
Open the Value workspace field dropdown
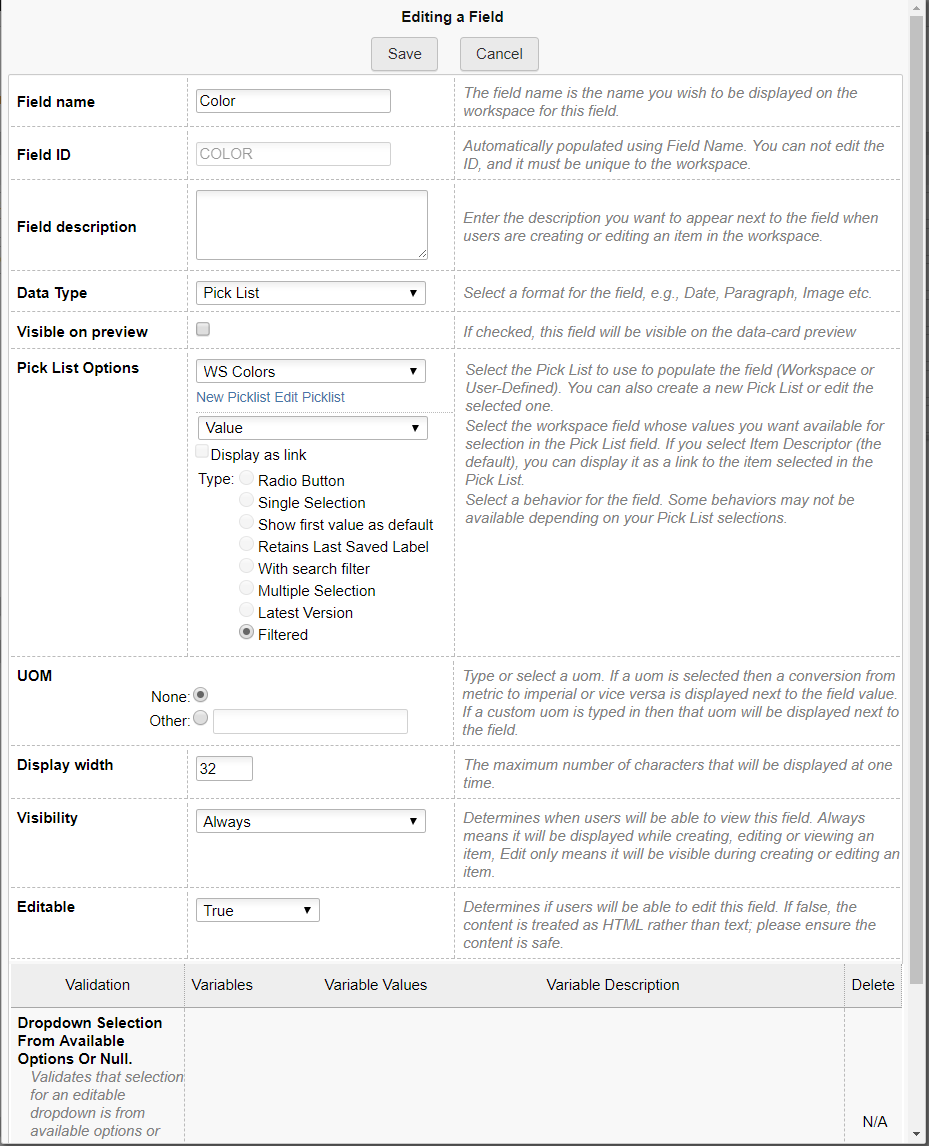point(312,427)
